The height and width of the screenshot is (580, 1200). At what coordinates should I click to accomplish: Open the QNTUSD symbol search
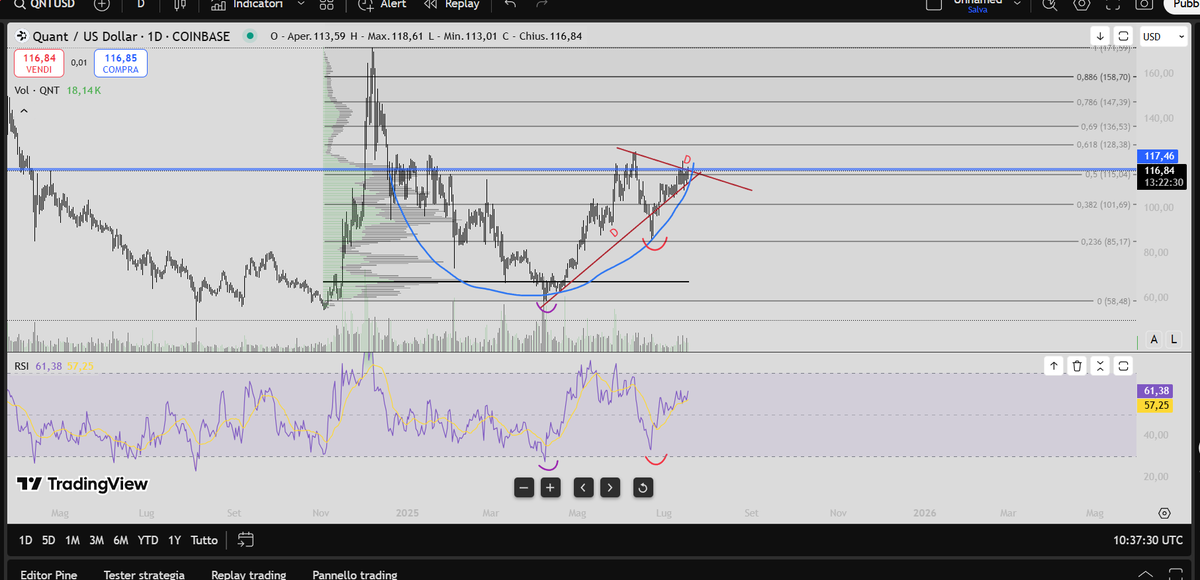tap(46, 4)
